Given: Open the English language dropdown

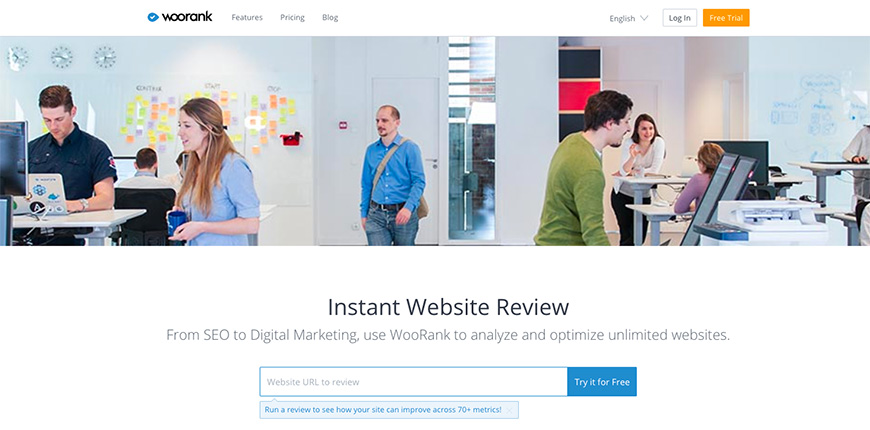Looking at the screenshot, I should click(623, 18).
